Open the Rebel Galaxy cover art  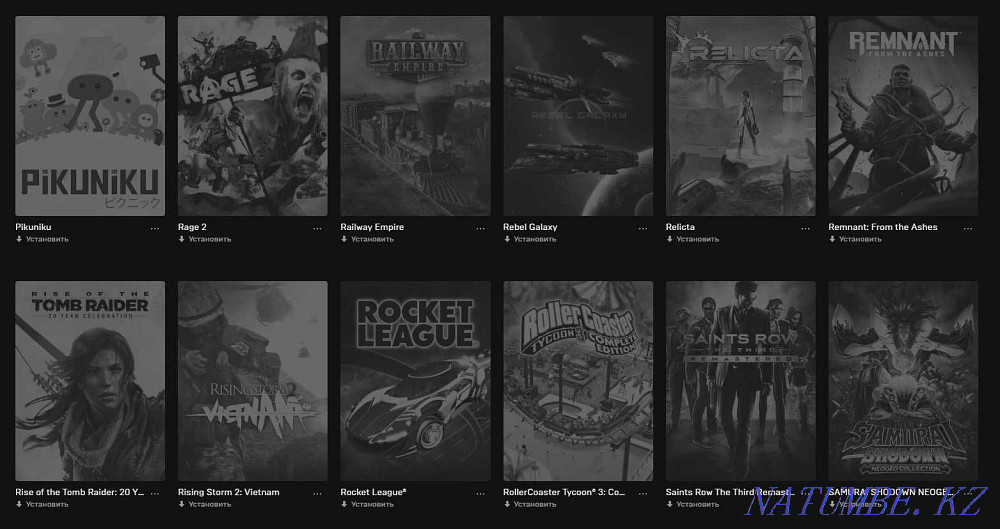coord(578,116)
